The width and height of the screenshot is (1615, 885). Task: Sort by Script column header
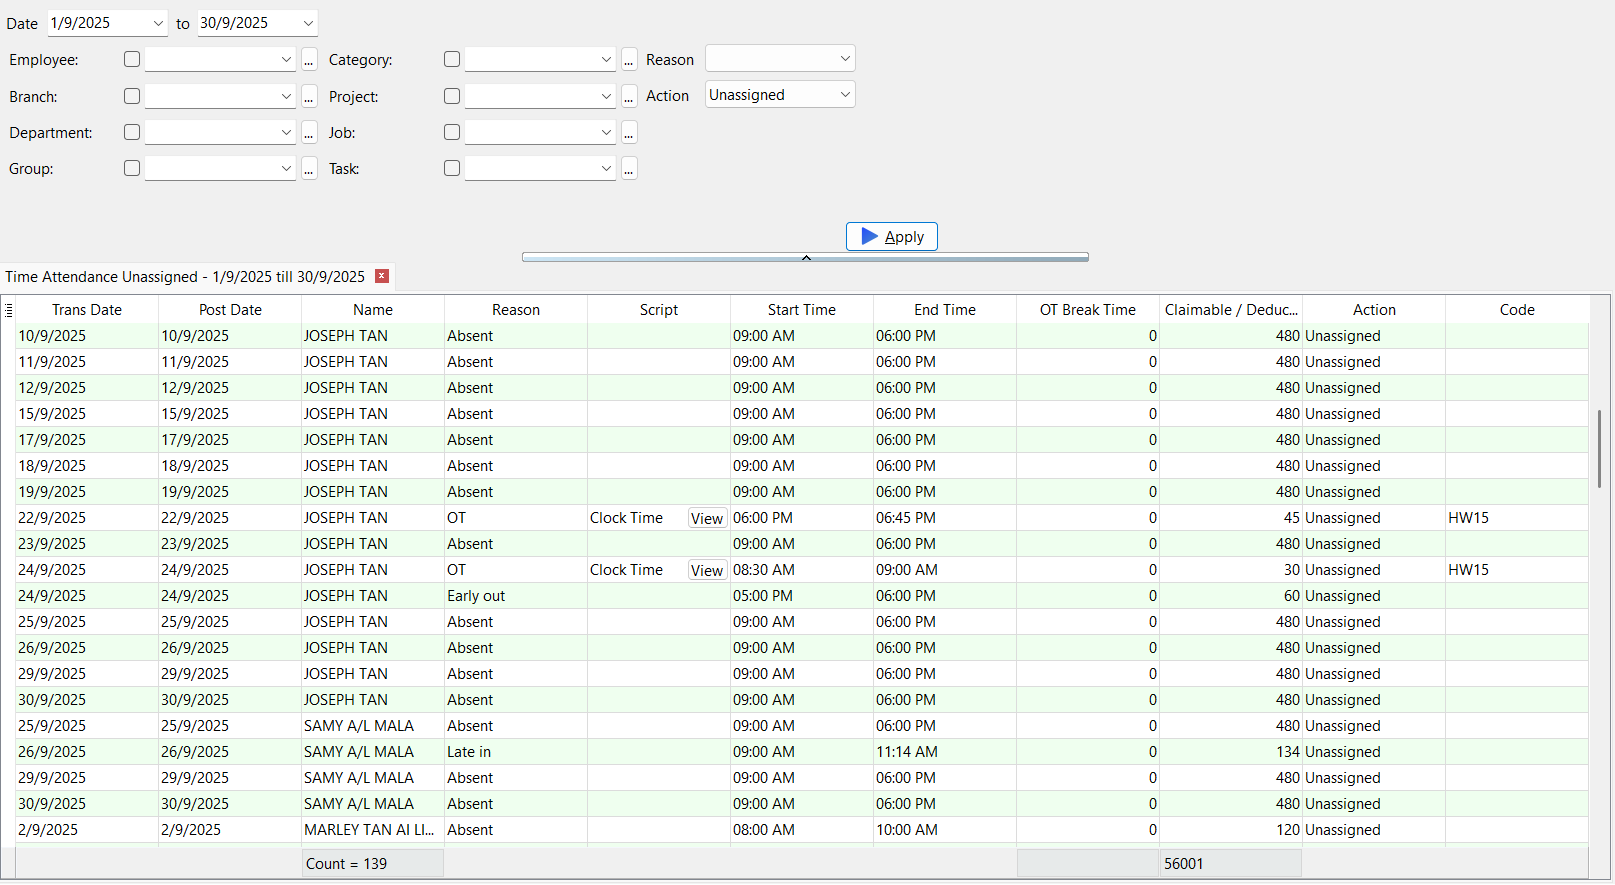tap(659, 310)
